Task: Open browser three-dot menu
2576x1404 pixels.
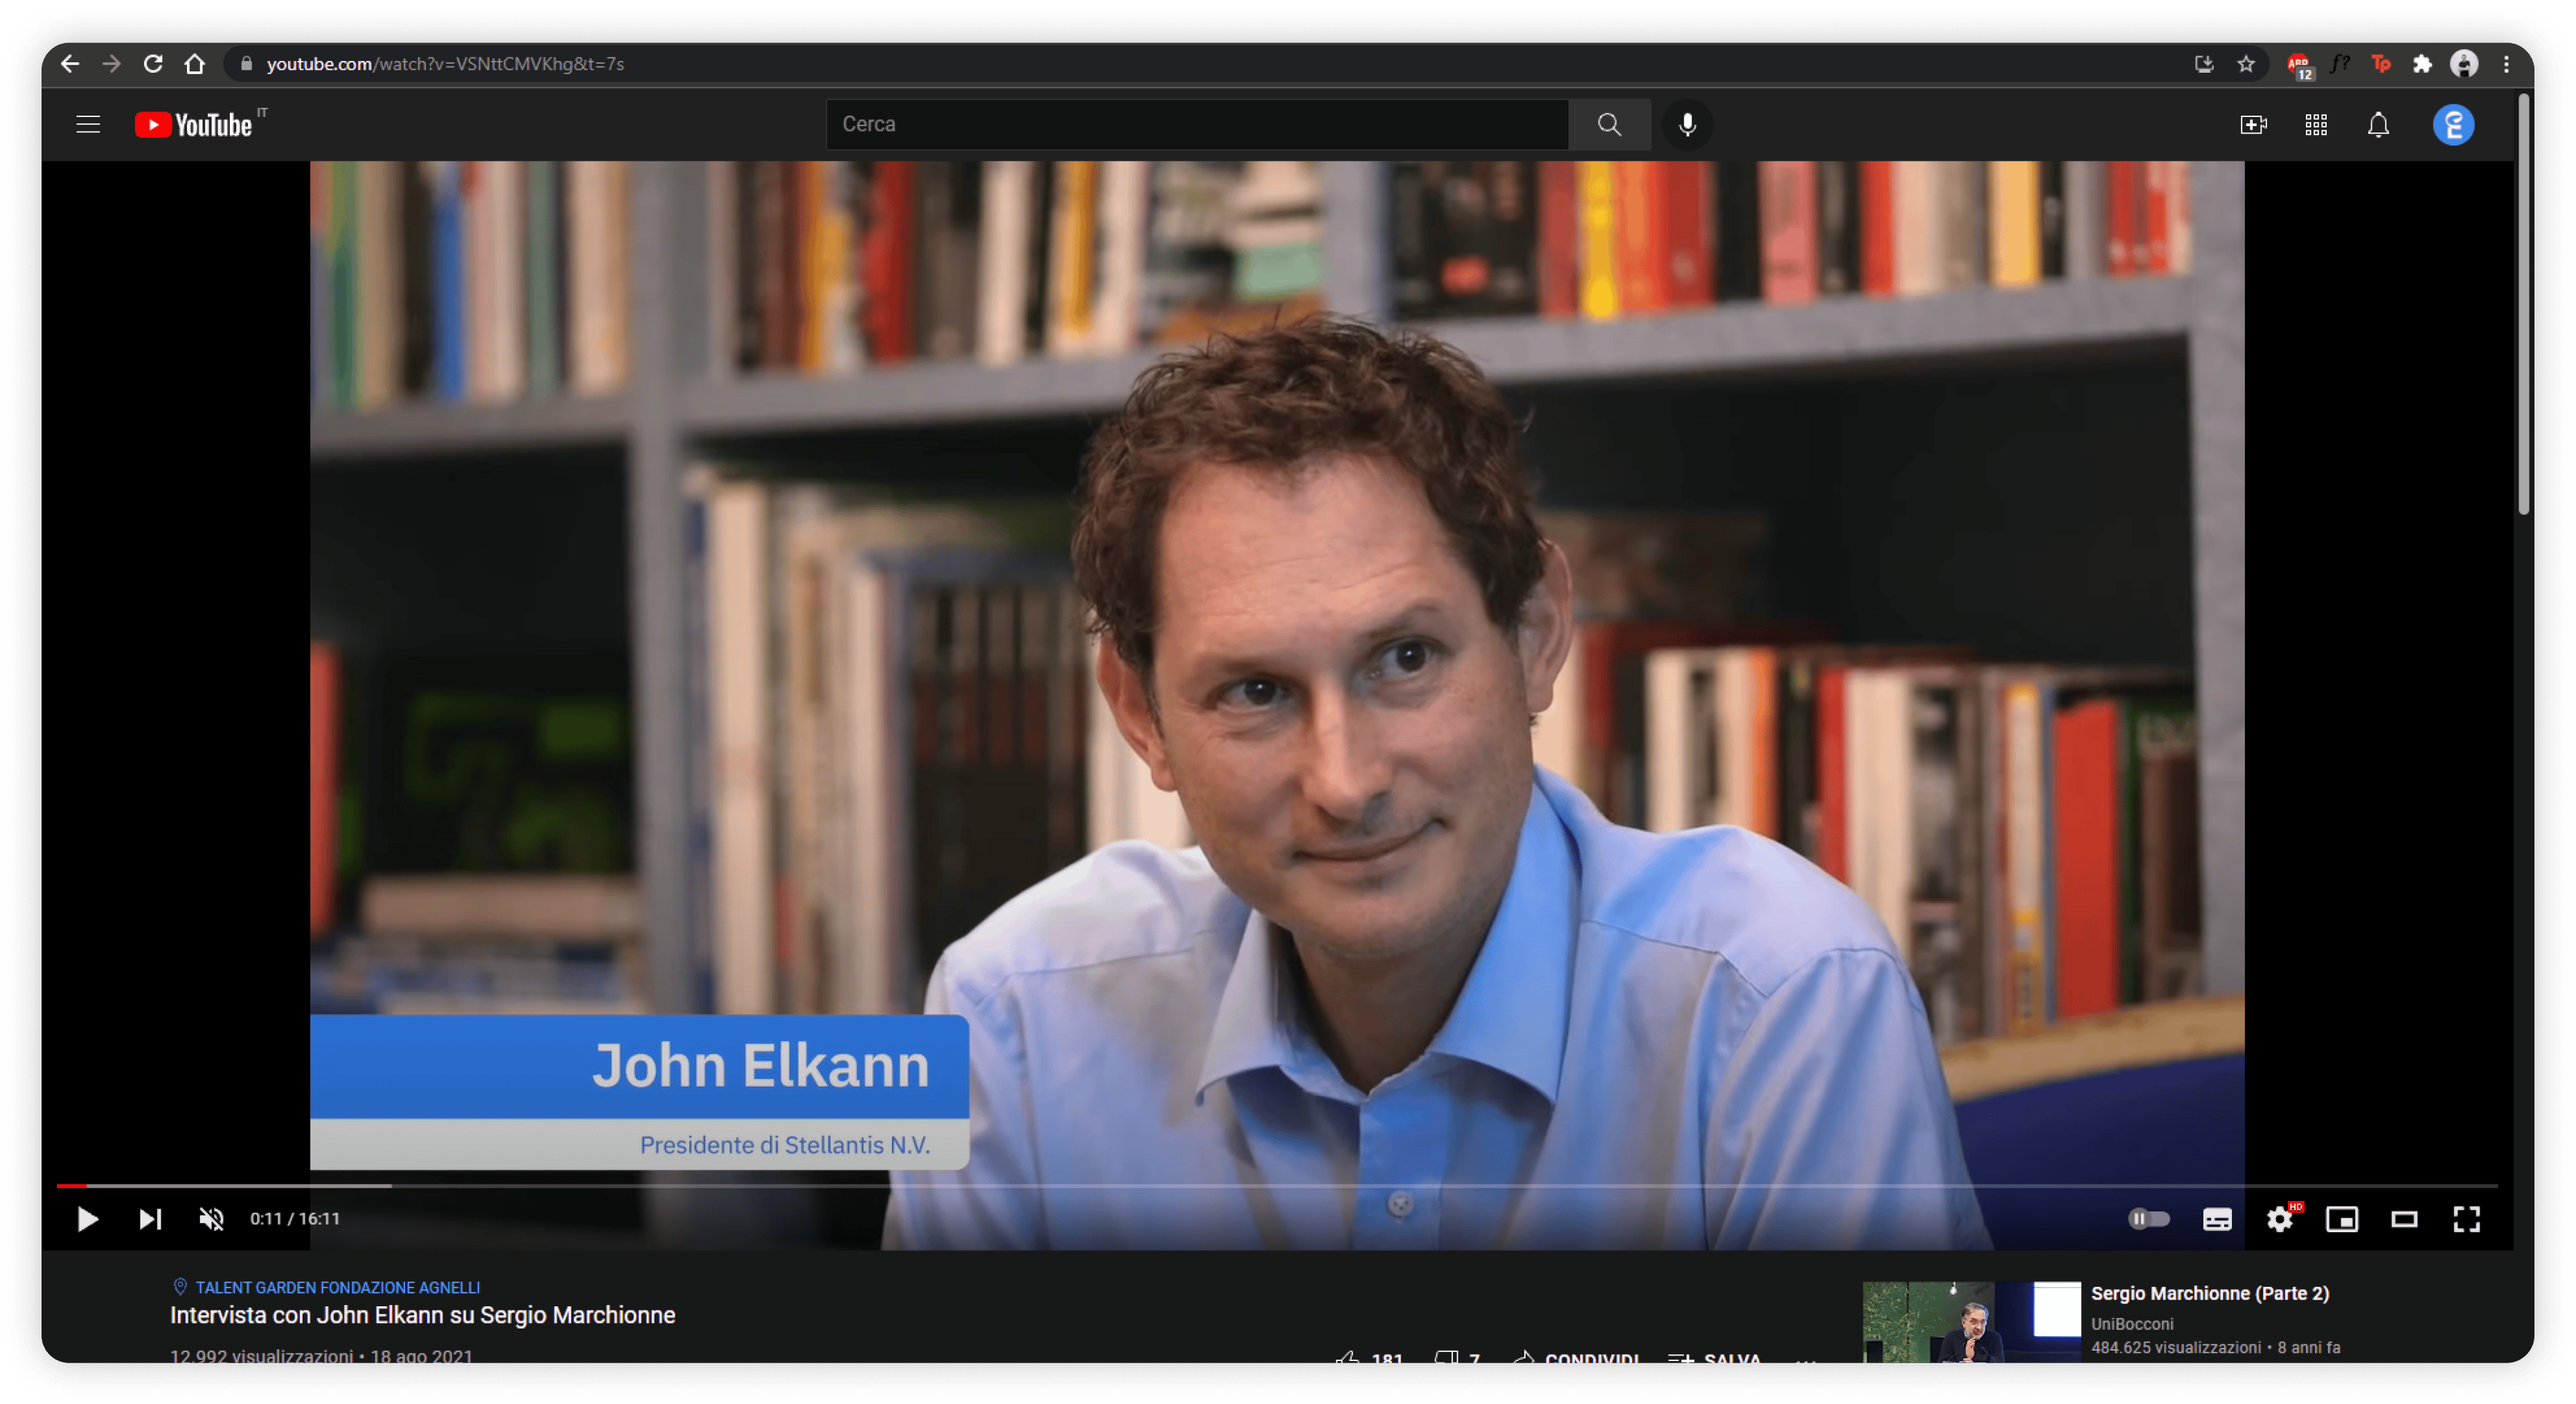Action: coord(2506,64)
